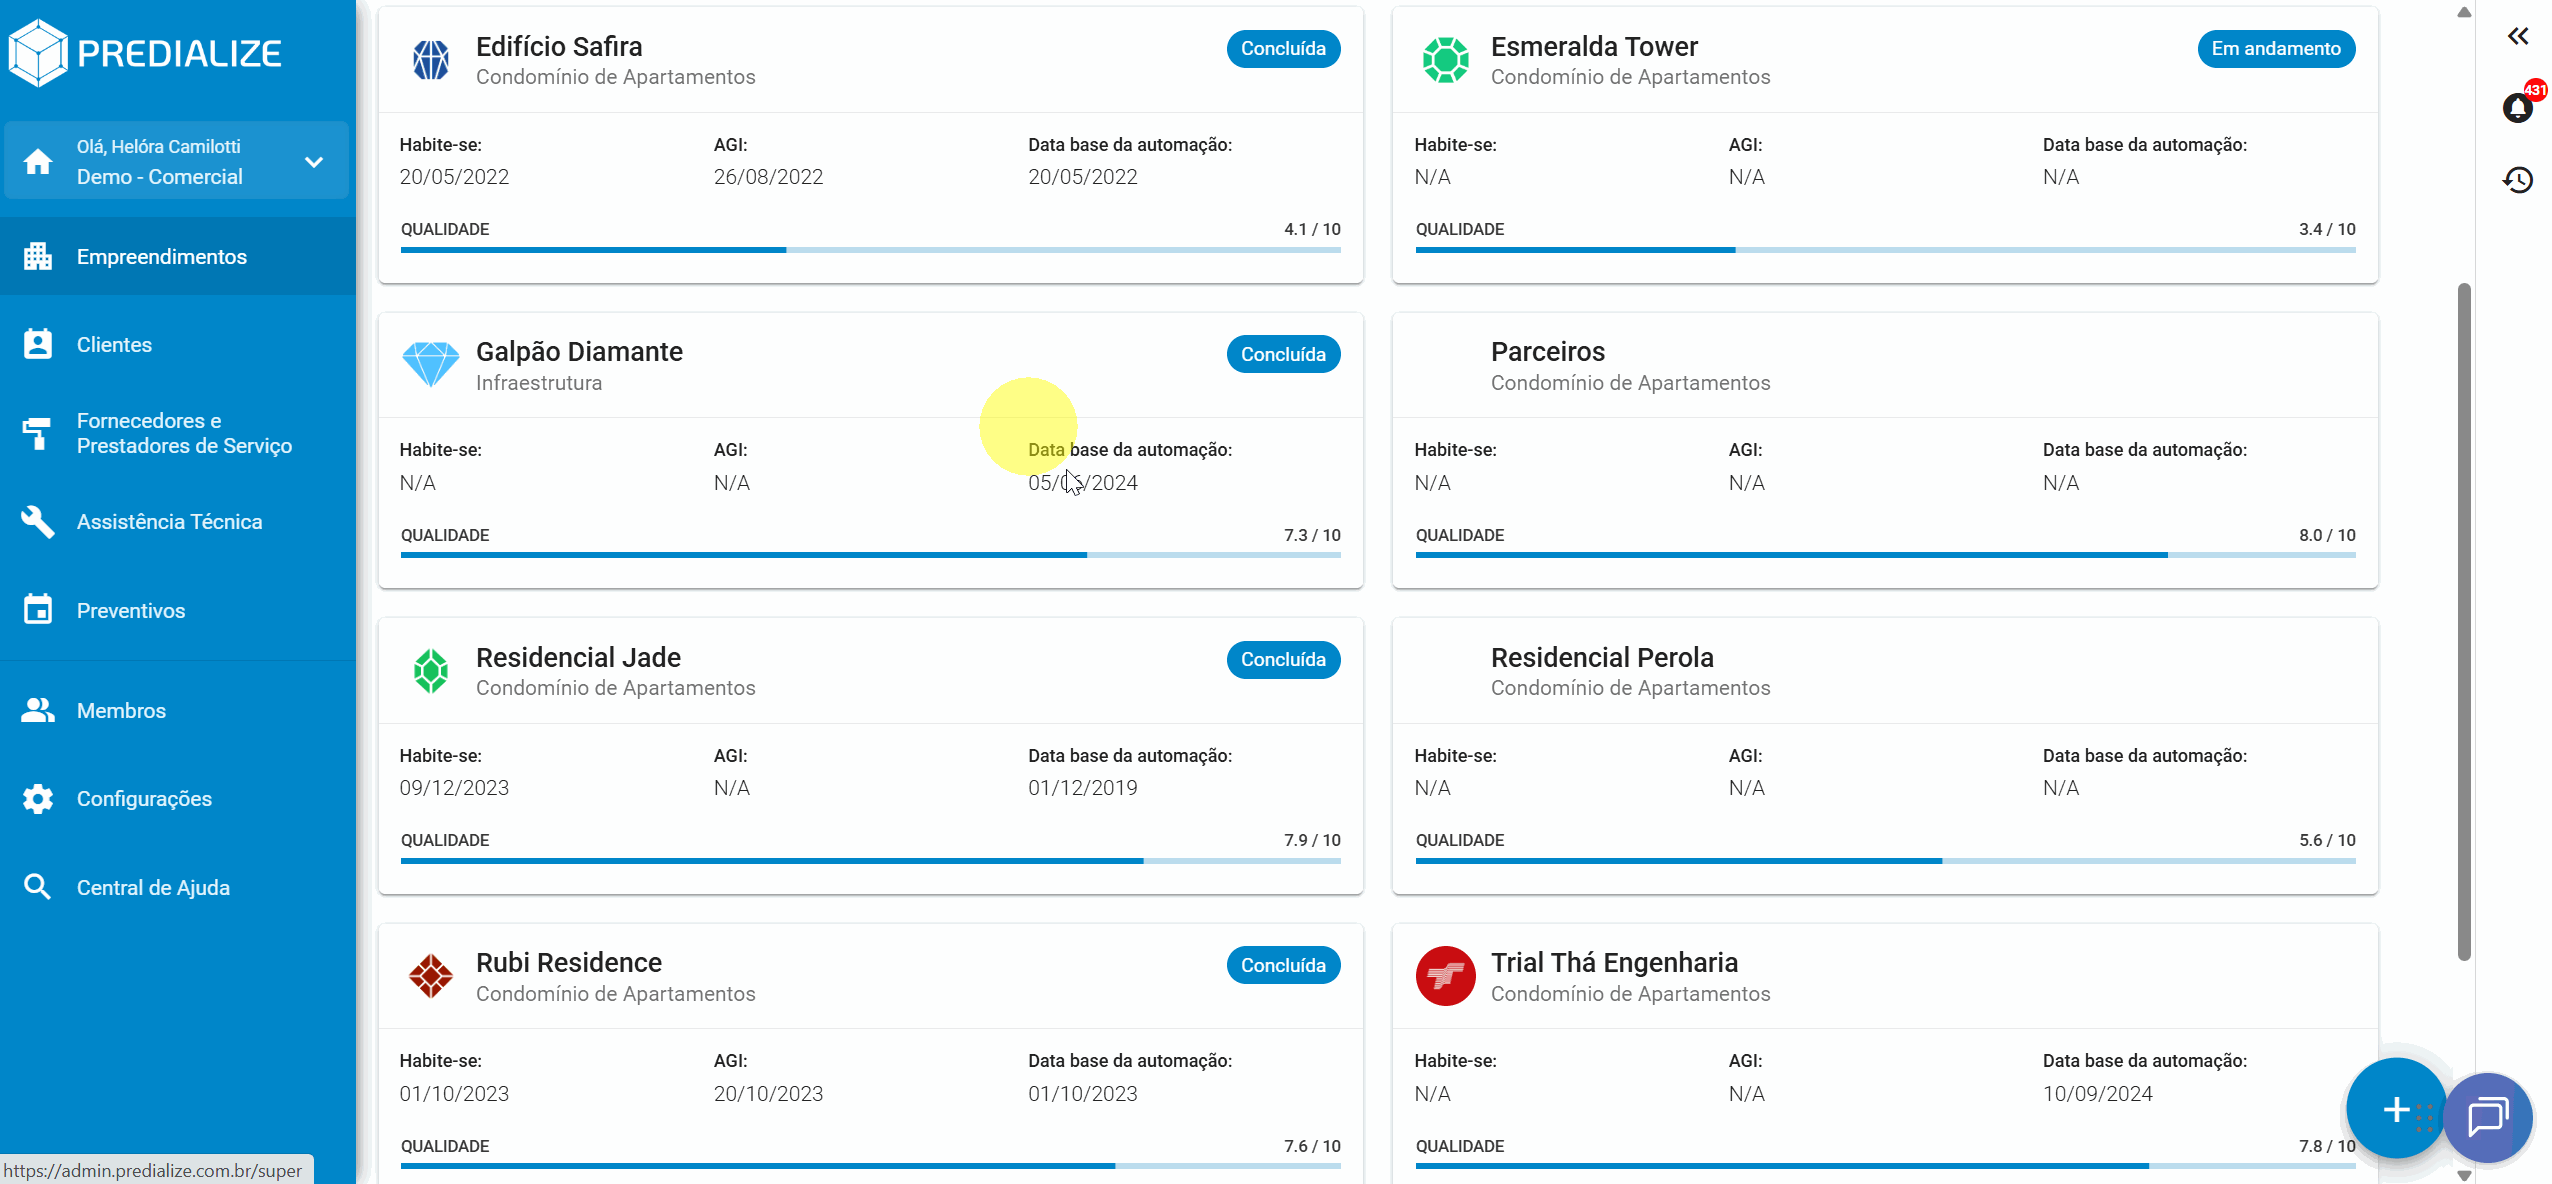The image size is (2552, 1184).
Task: Click the notifications bell icon
Action: coord(2517,107)
